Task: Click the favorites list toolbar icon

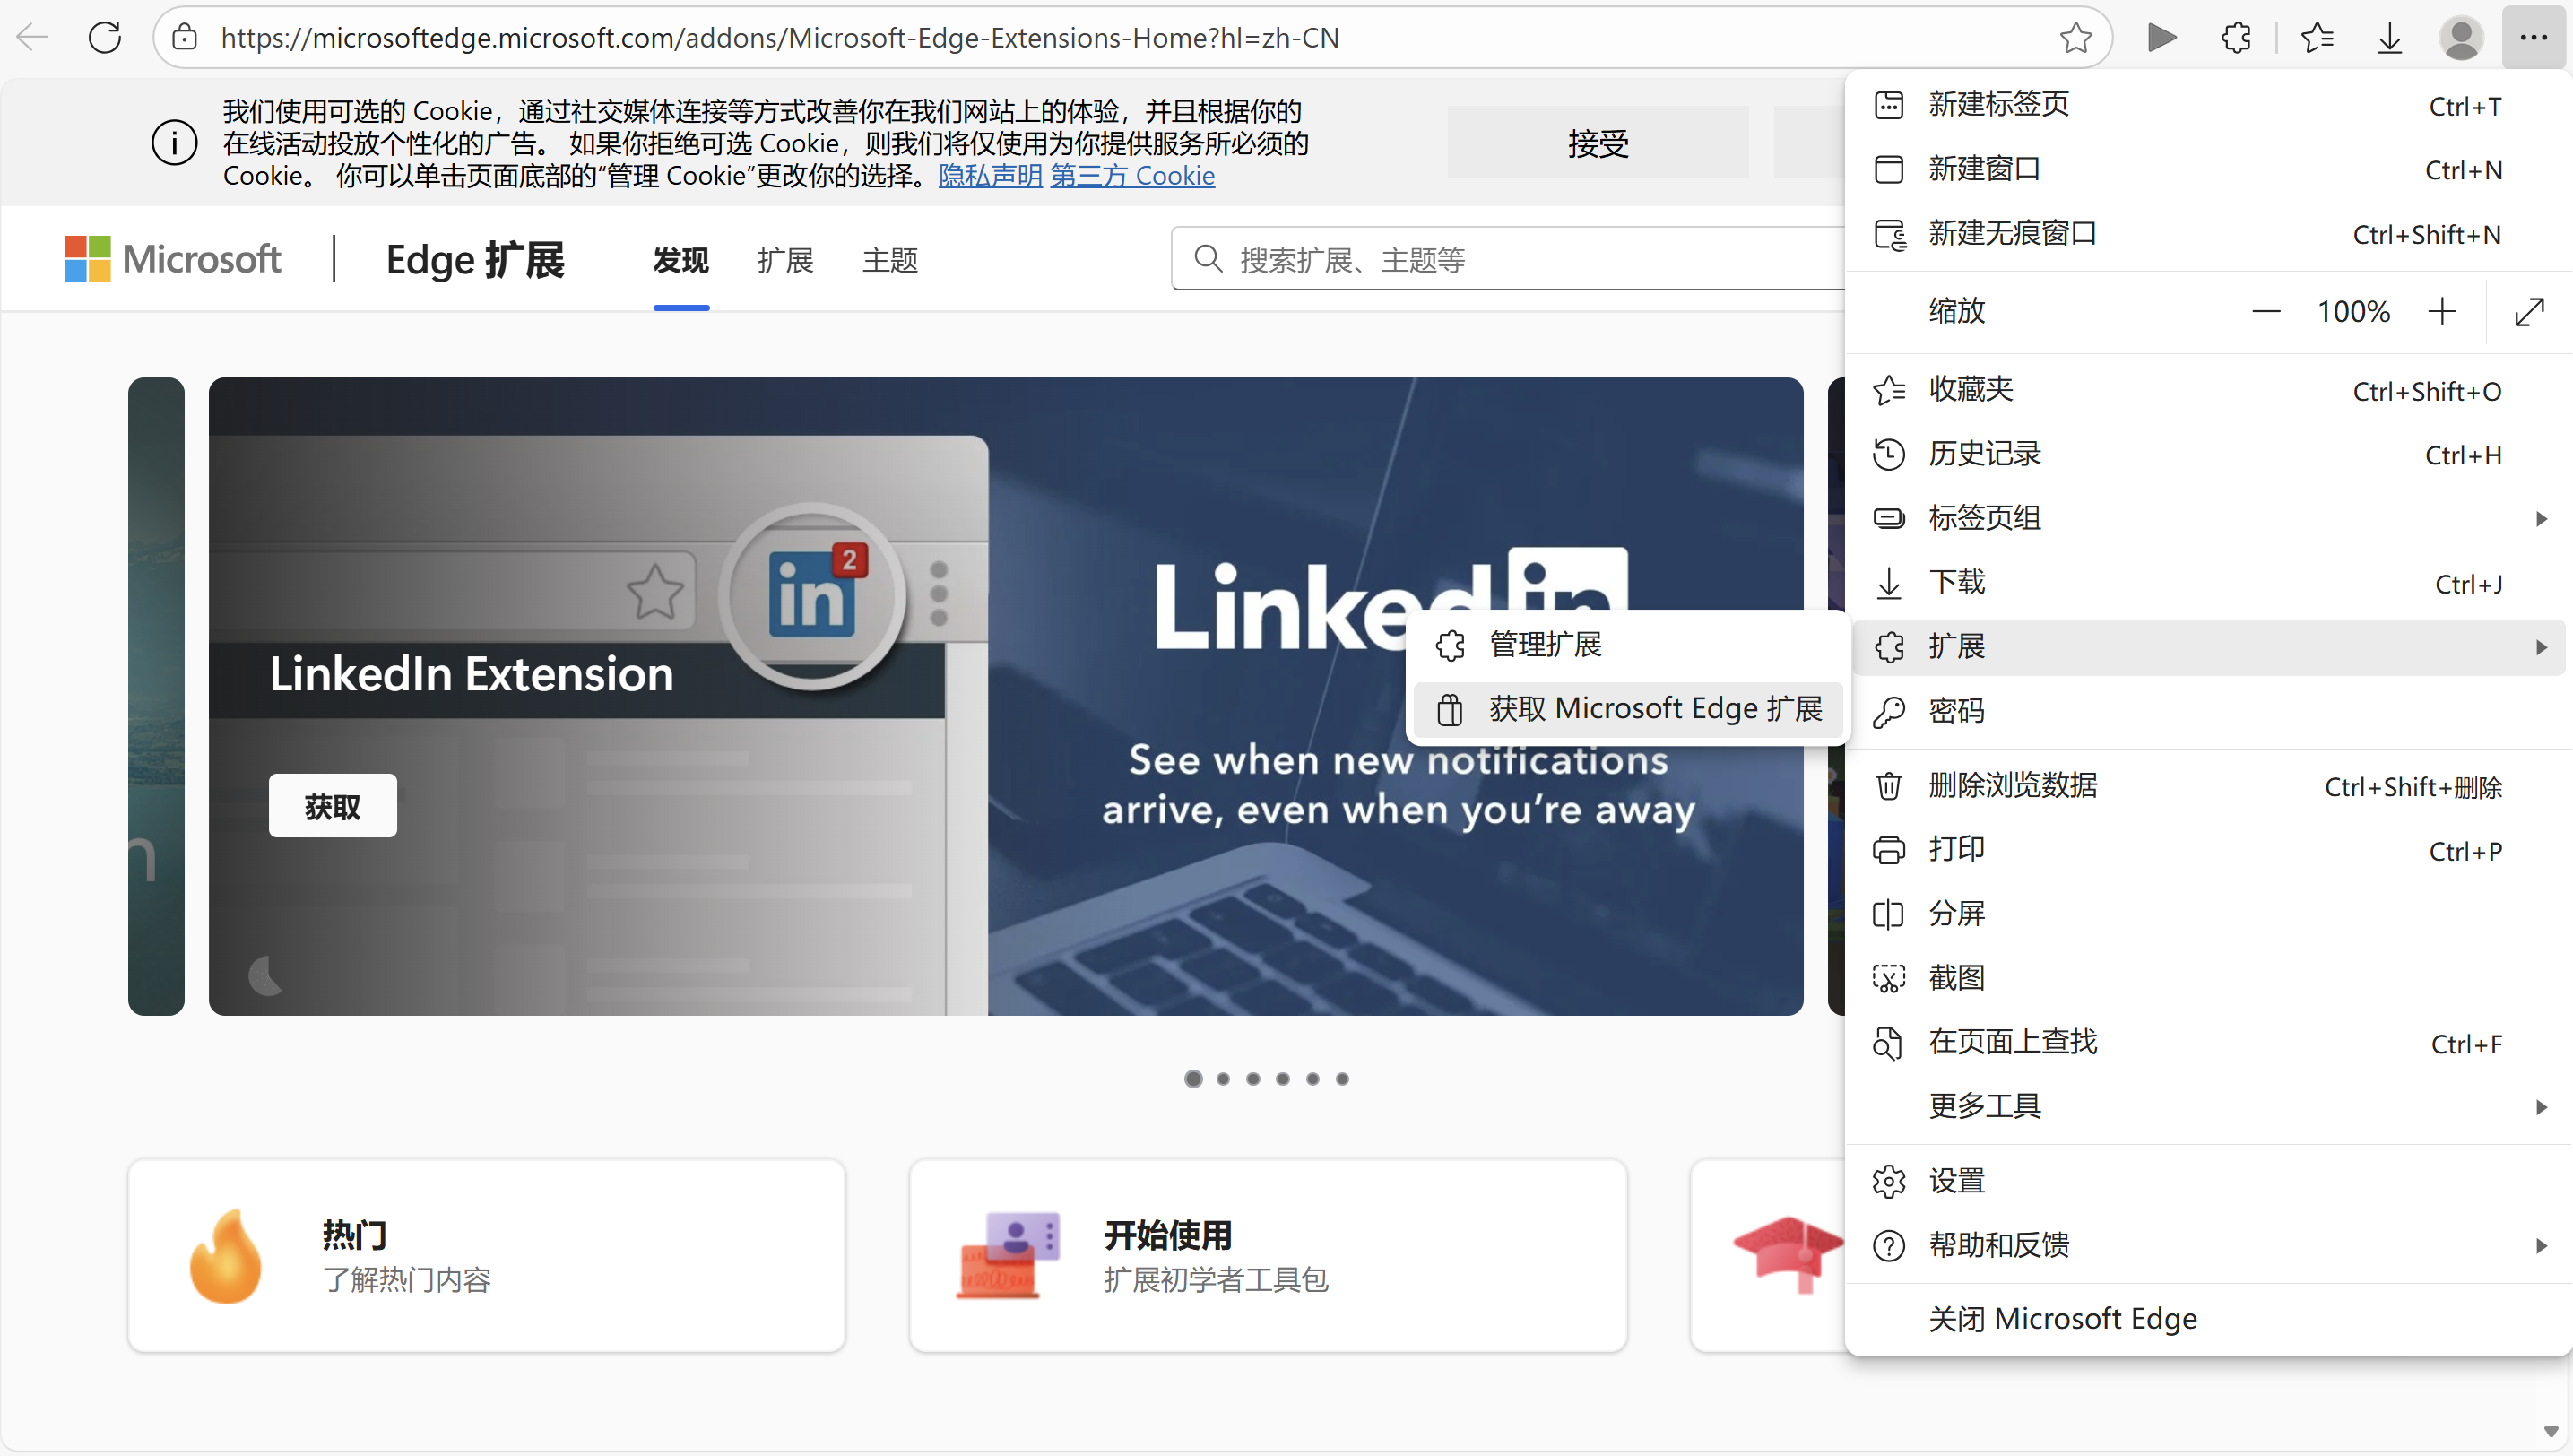Action: [x=2316, y=38]
